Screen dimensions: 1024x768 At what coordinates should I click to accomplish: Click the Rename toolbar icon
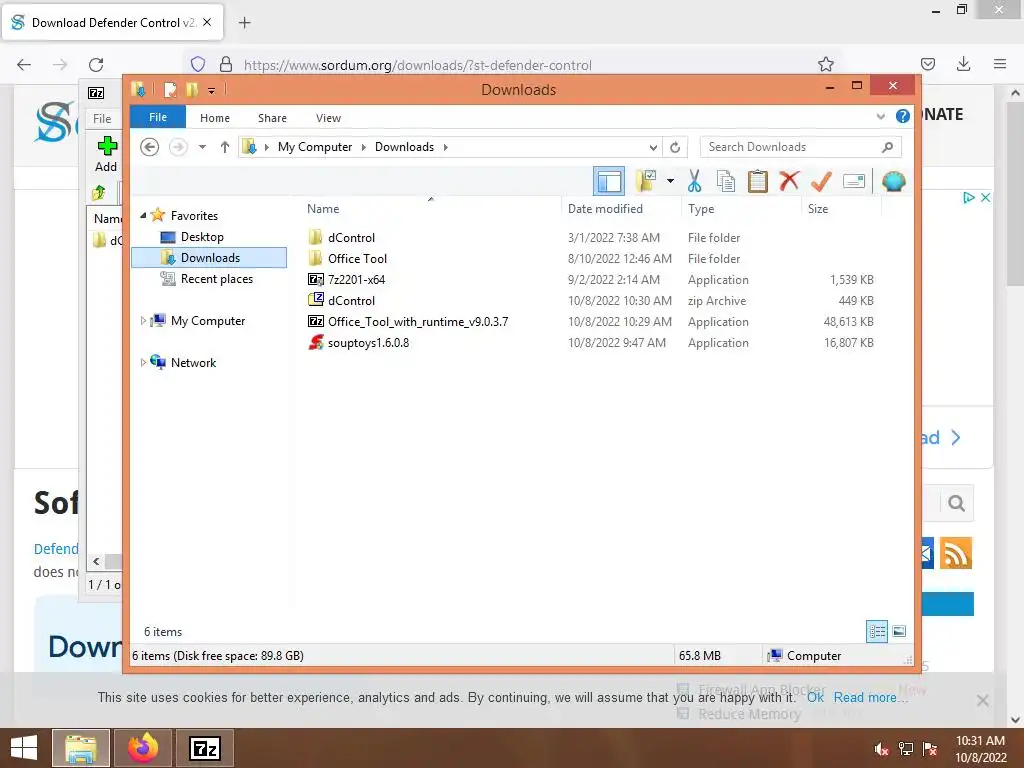tap(854, 181)
